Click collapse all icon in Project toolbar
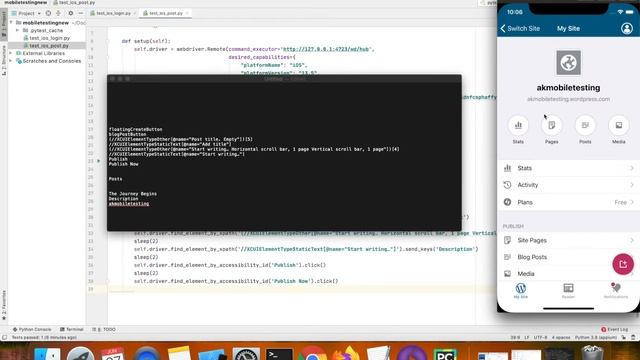Screen dimensions: 640x360 pos(58,13)
